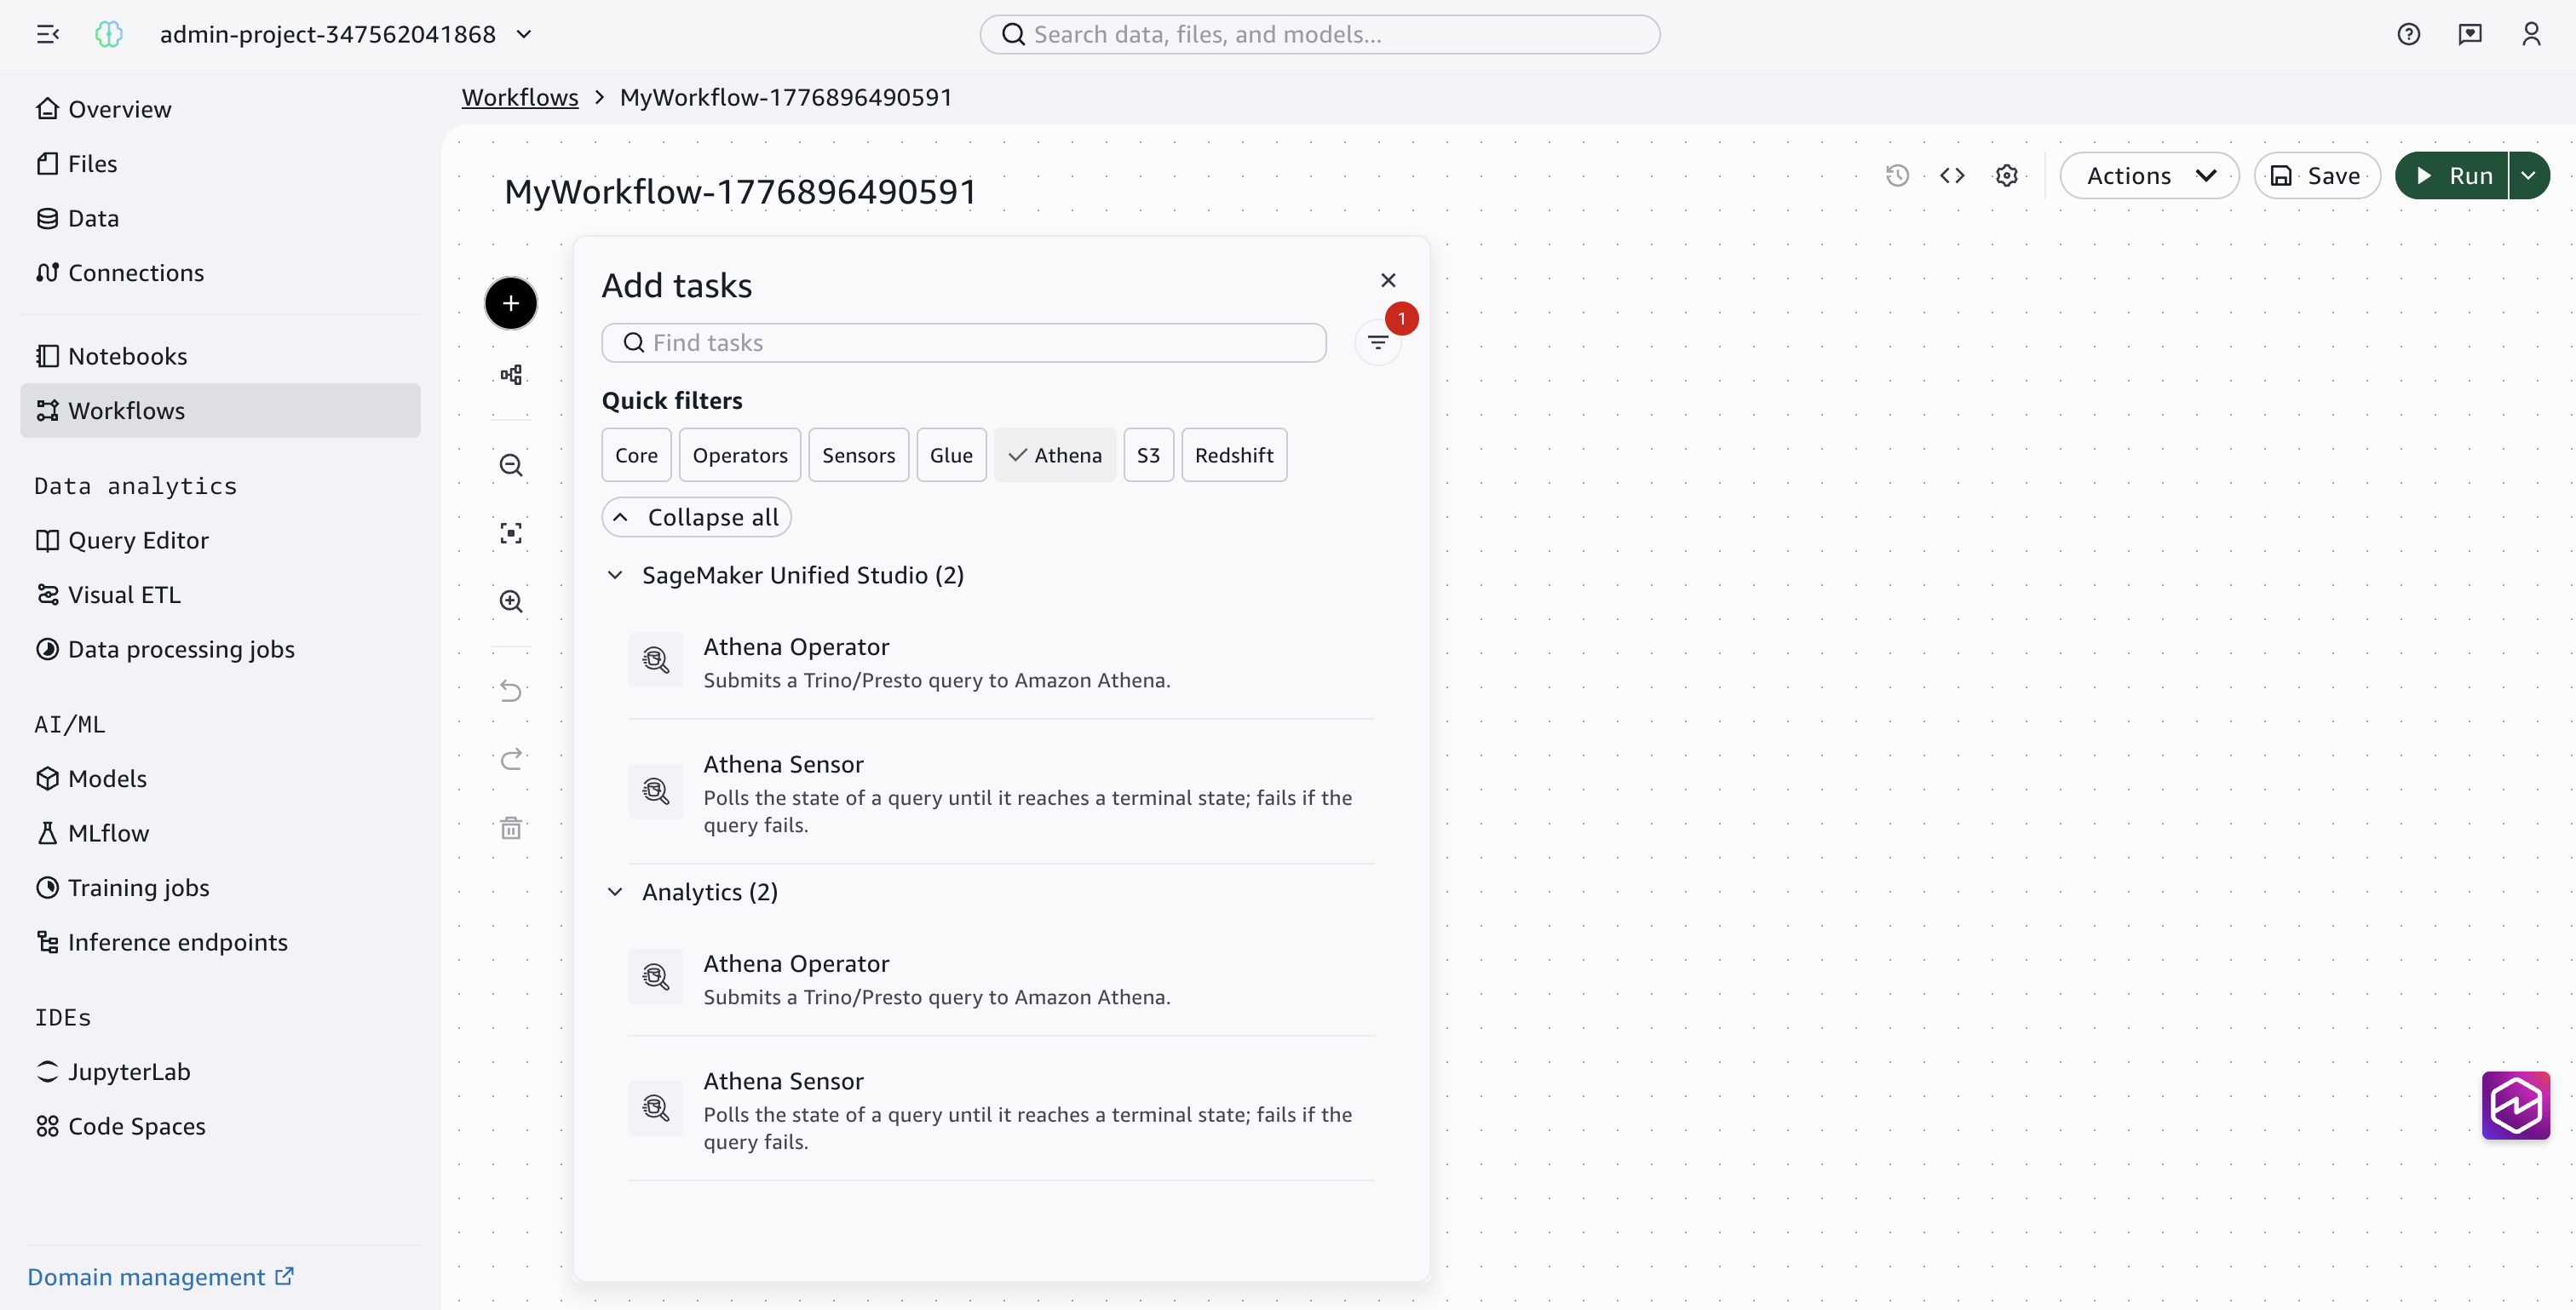Image resolution: width=2576 pixels, height=1310 pixels.
Task: Open Inference endpoints
Action: [220, 942]
